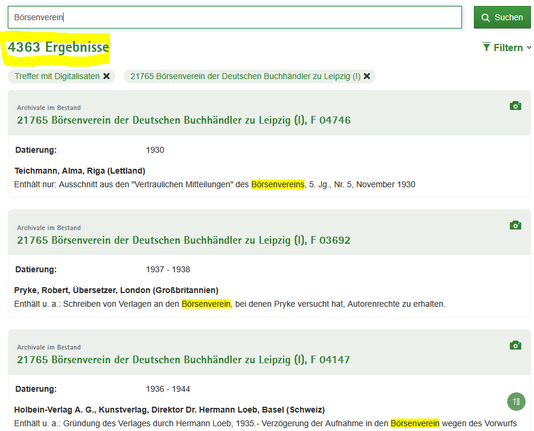Click camera icon for record F 03692
This screenshot has width=534, height=431.
[x=515, y=225]
